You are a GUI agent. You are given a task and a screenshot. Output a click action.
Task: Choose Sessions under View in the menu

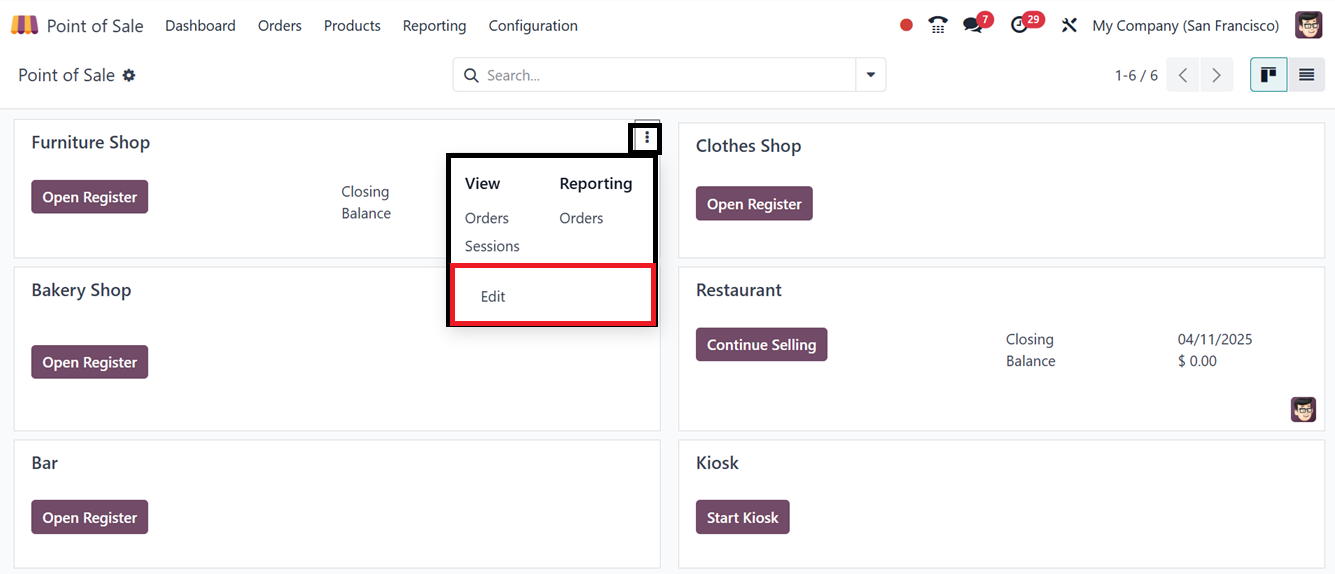[x=492, y=246]
